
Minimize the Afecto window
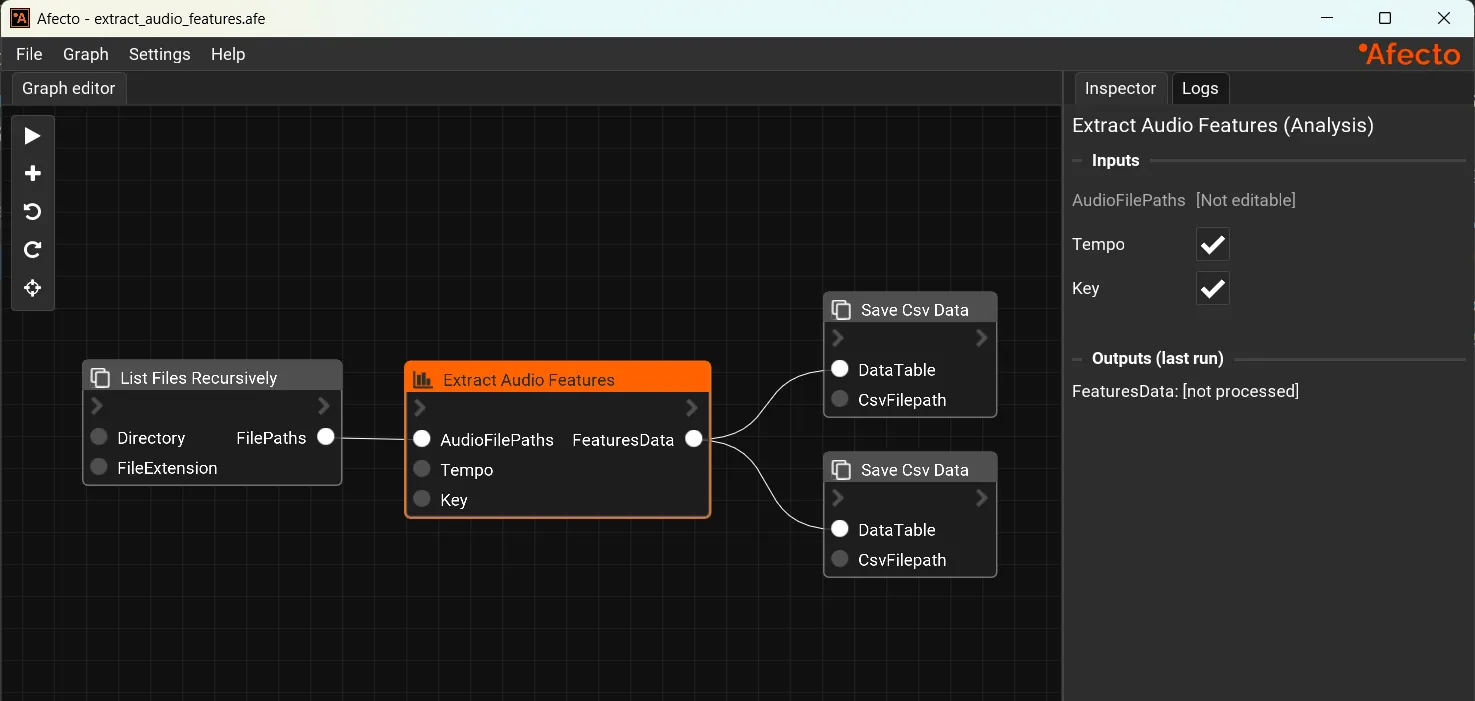pyautogui.click(x=1327, y=18)
